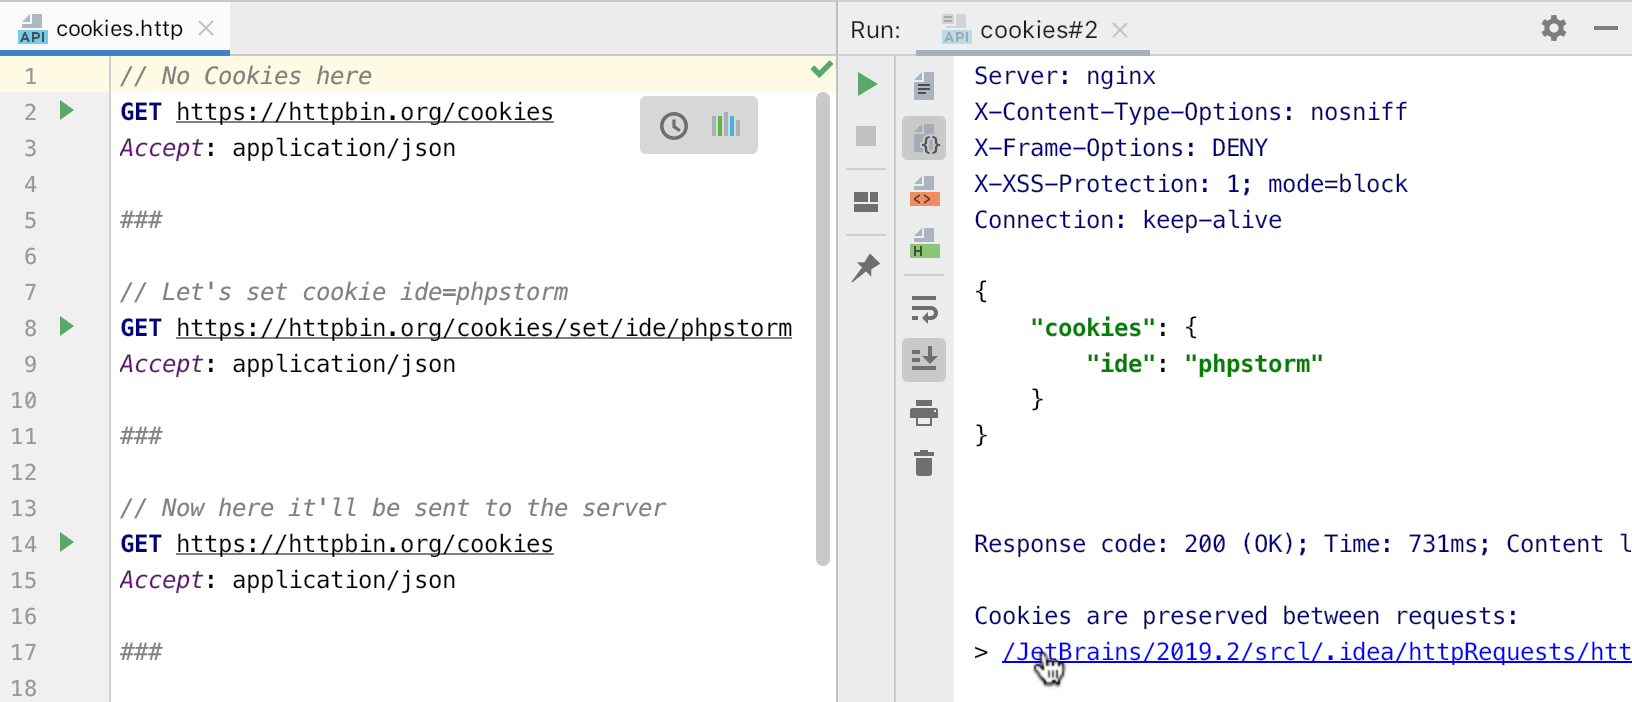
Task: Click the ### separator on line 17
Action: pos(141,652)
